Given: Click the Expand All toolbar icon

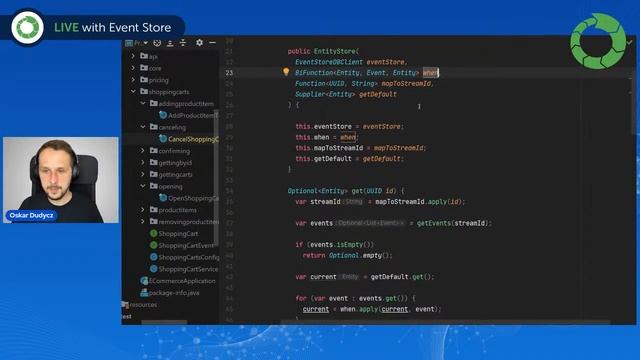Looking at the screenshot, I should (x=170, y=43).
